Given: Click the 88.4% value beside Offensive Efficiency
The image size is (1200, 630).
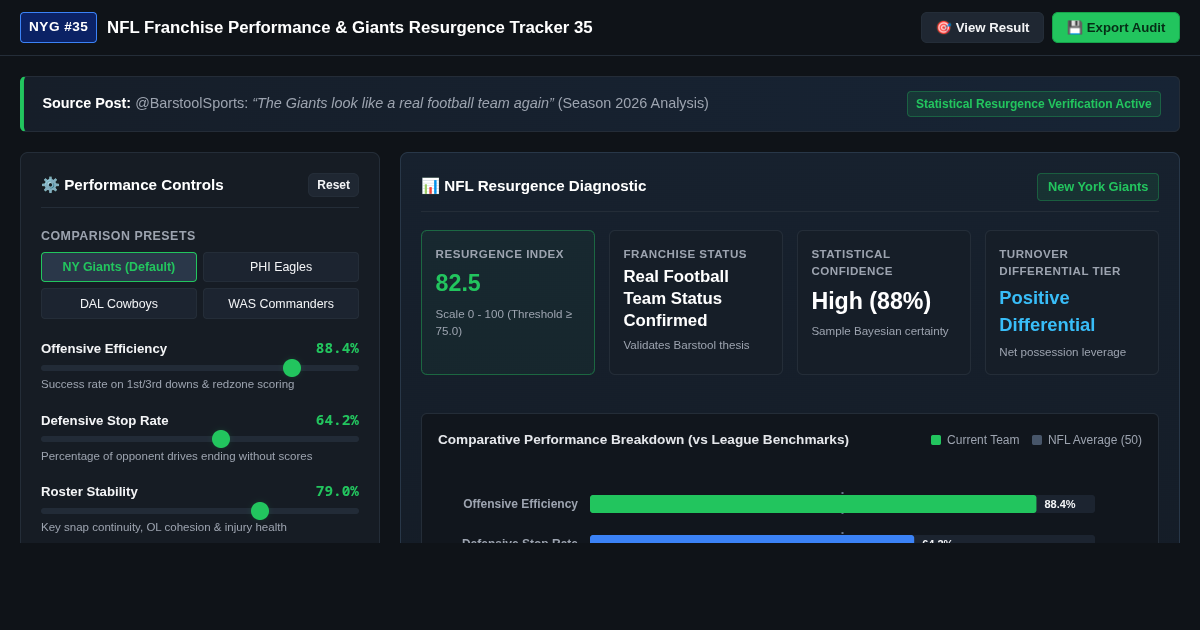Looking at the screenshot, I should [337, 348].
